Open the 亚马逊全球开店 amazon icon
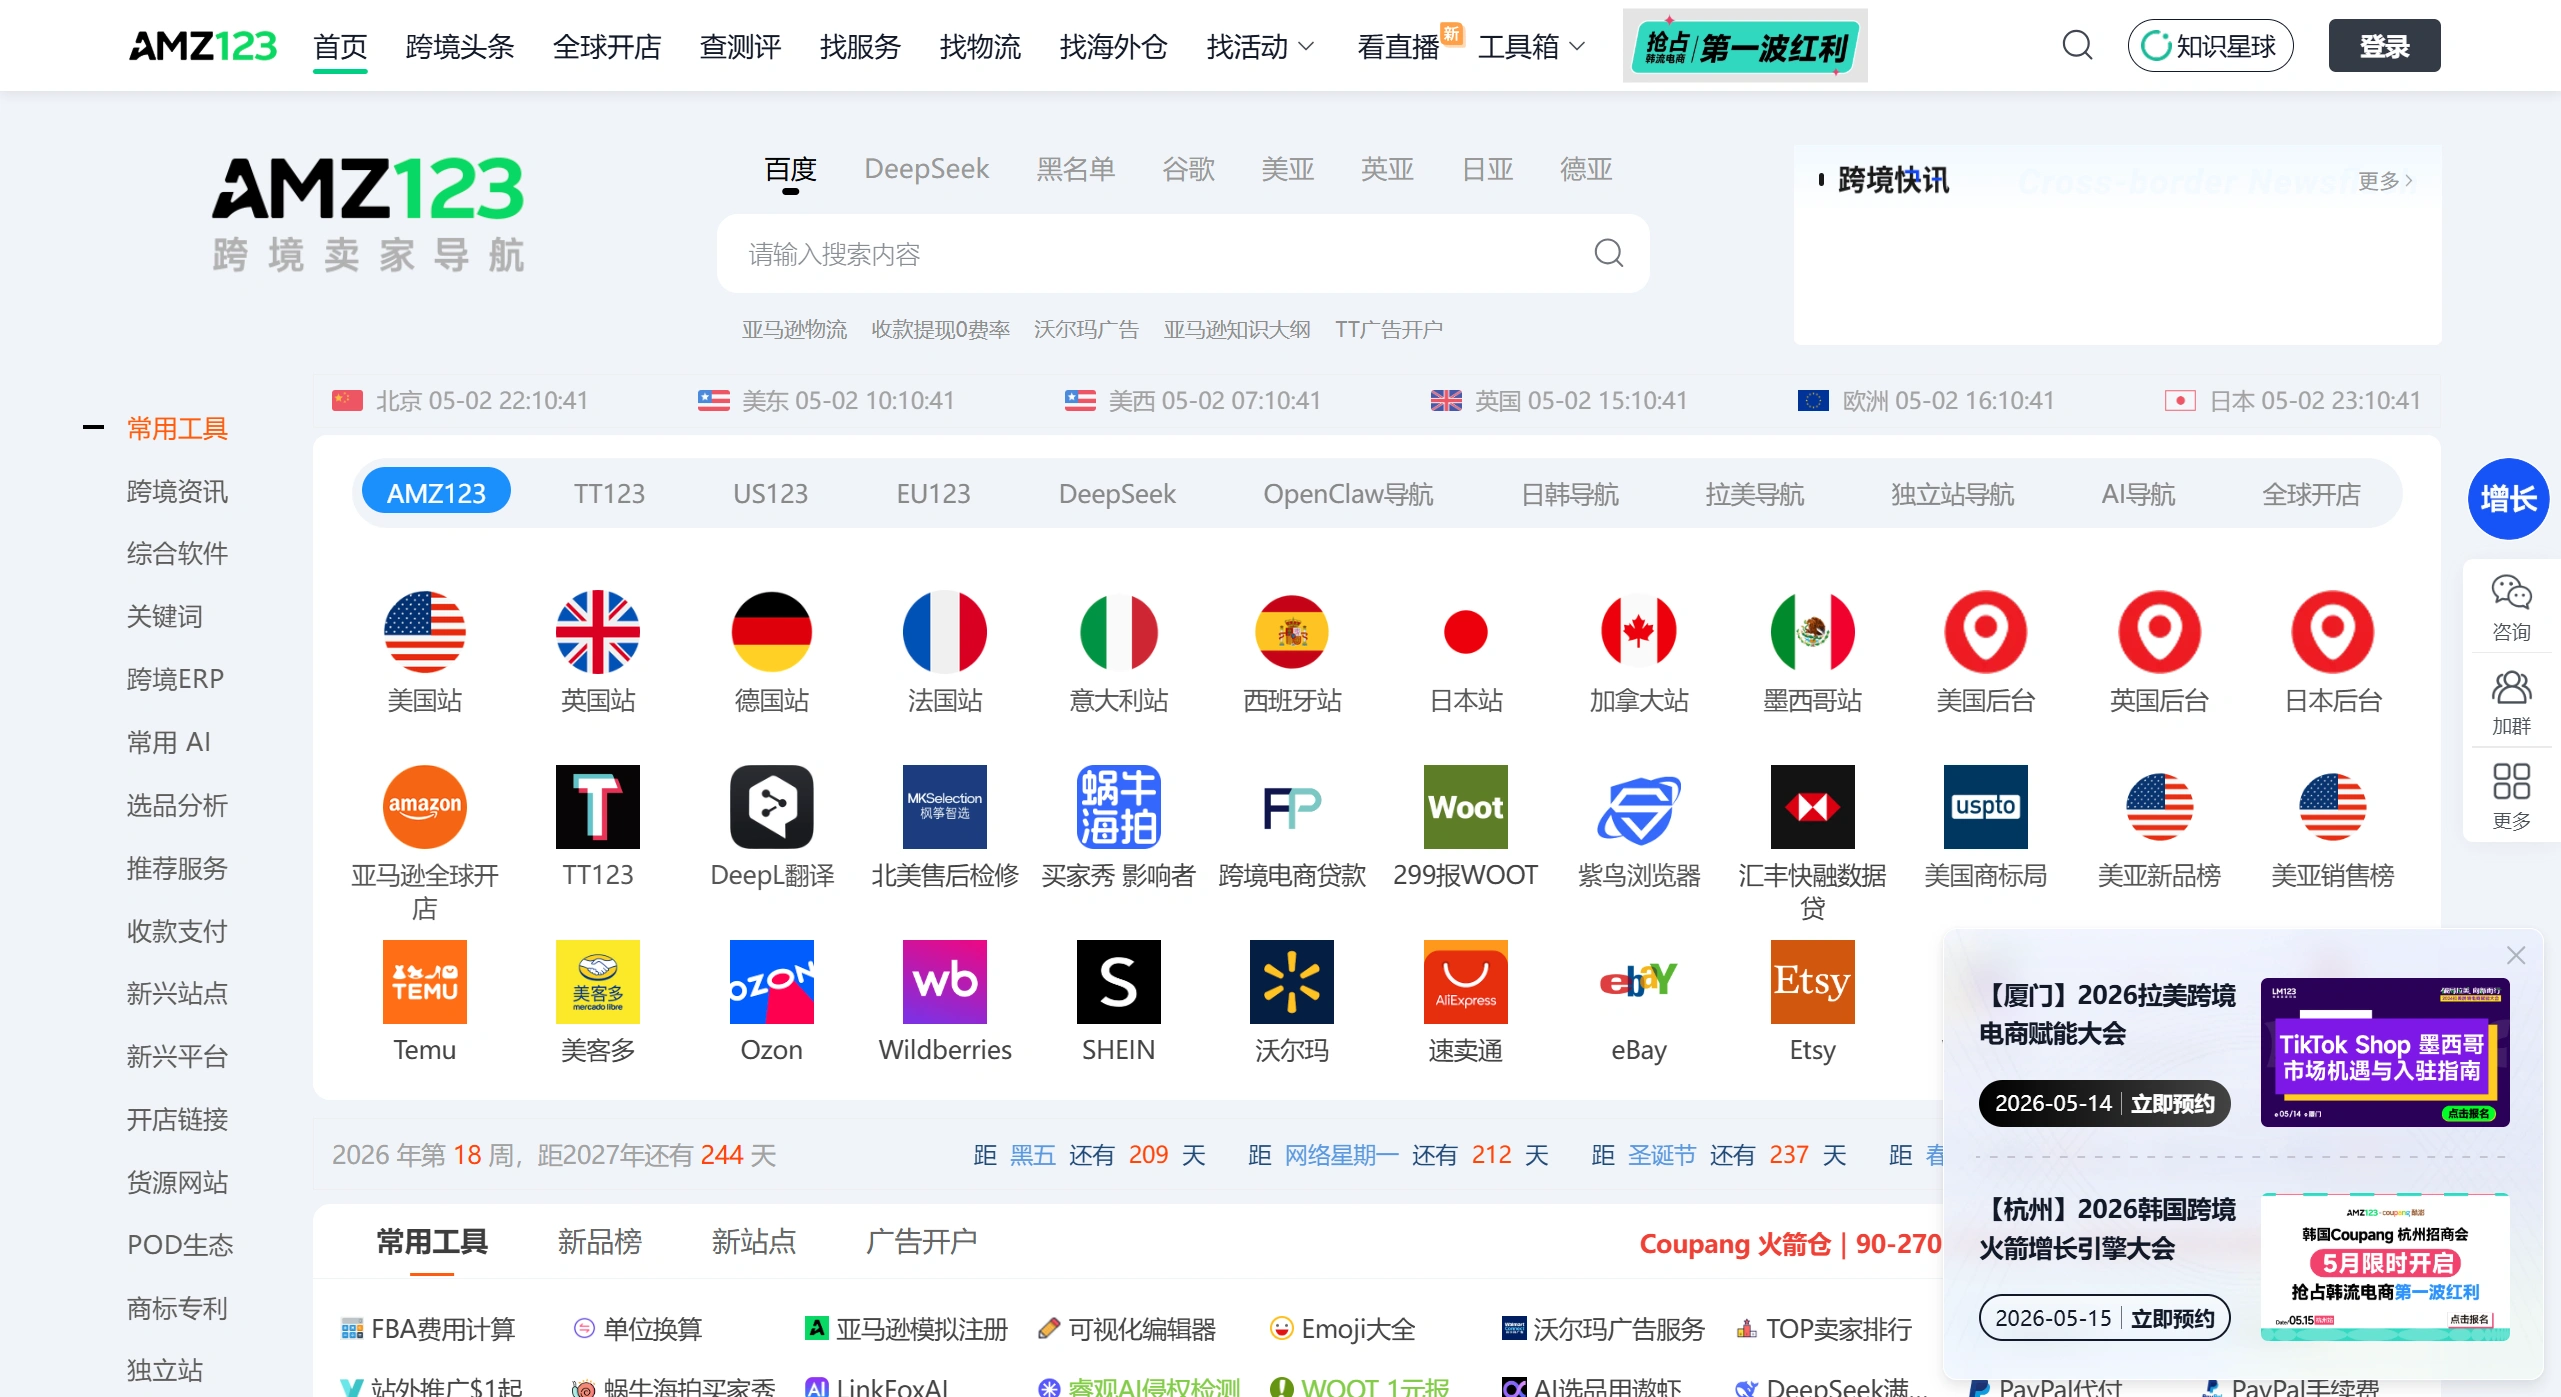Image resolution: width=2561 pixels, height=1397 pixels. [424, 807]
